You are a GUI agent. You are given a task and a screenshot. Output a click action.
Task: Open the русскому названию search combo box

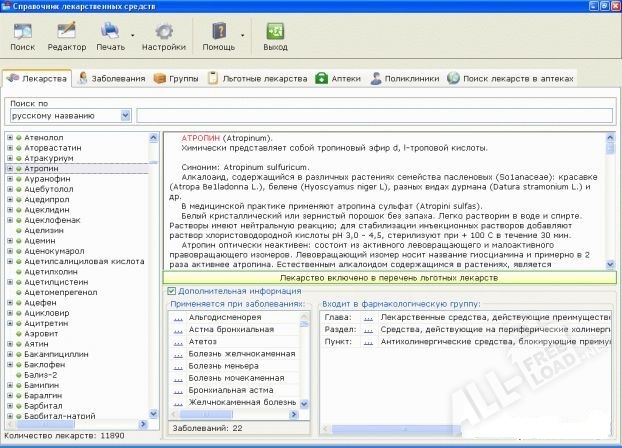[70, 115]
